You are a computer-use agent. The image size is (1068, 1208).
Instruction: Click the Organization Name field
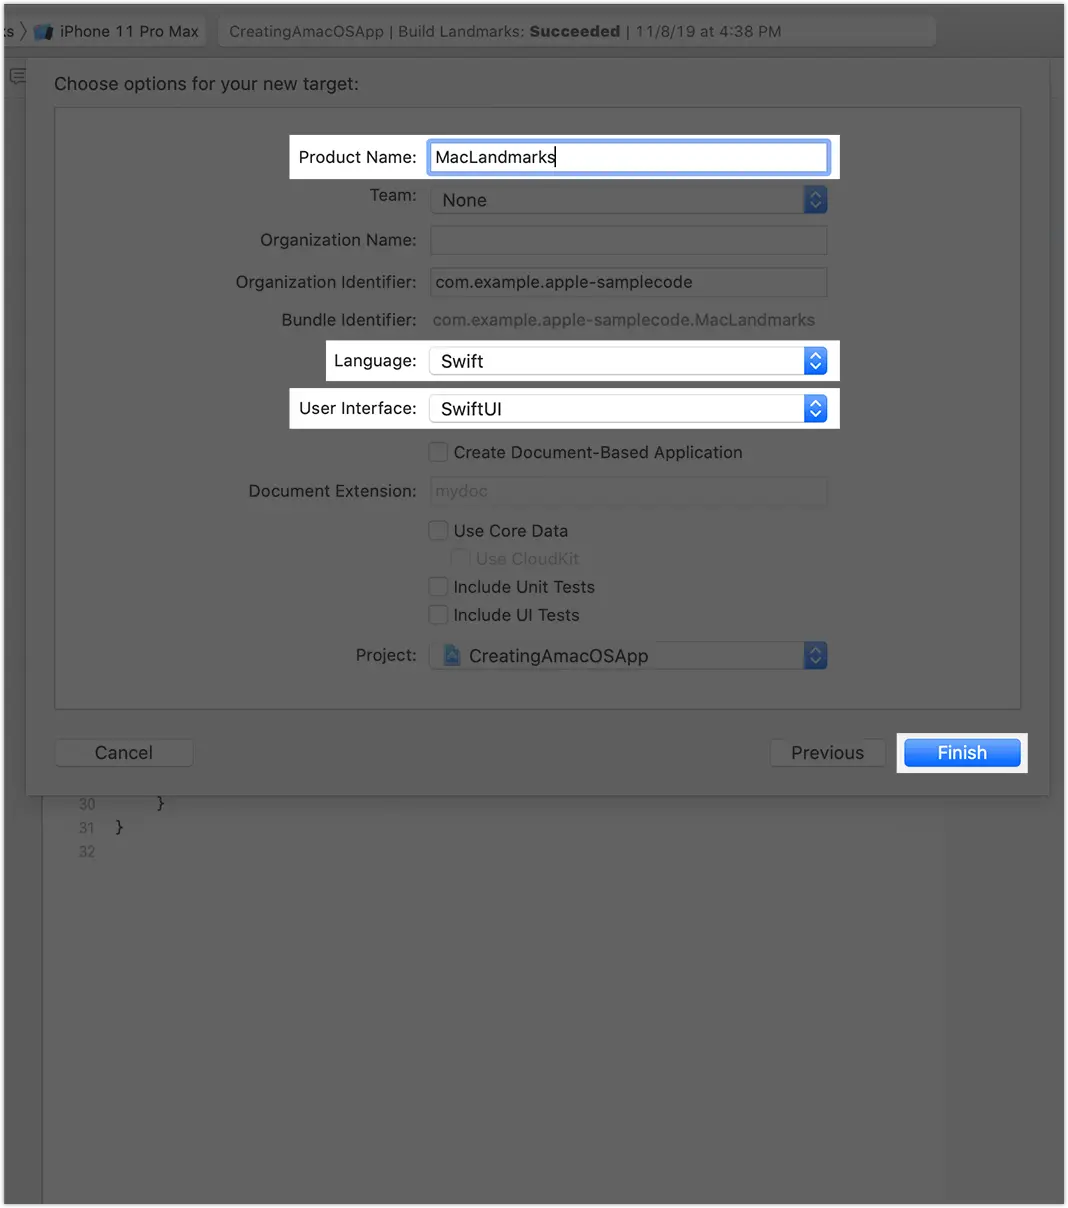tap(628, 240)
